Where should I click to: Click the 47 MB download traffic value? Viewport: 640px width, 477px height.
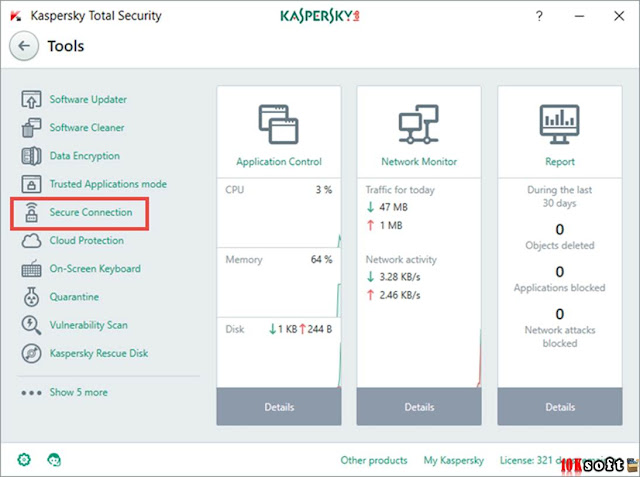coord(393,207)
